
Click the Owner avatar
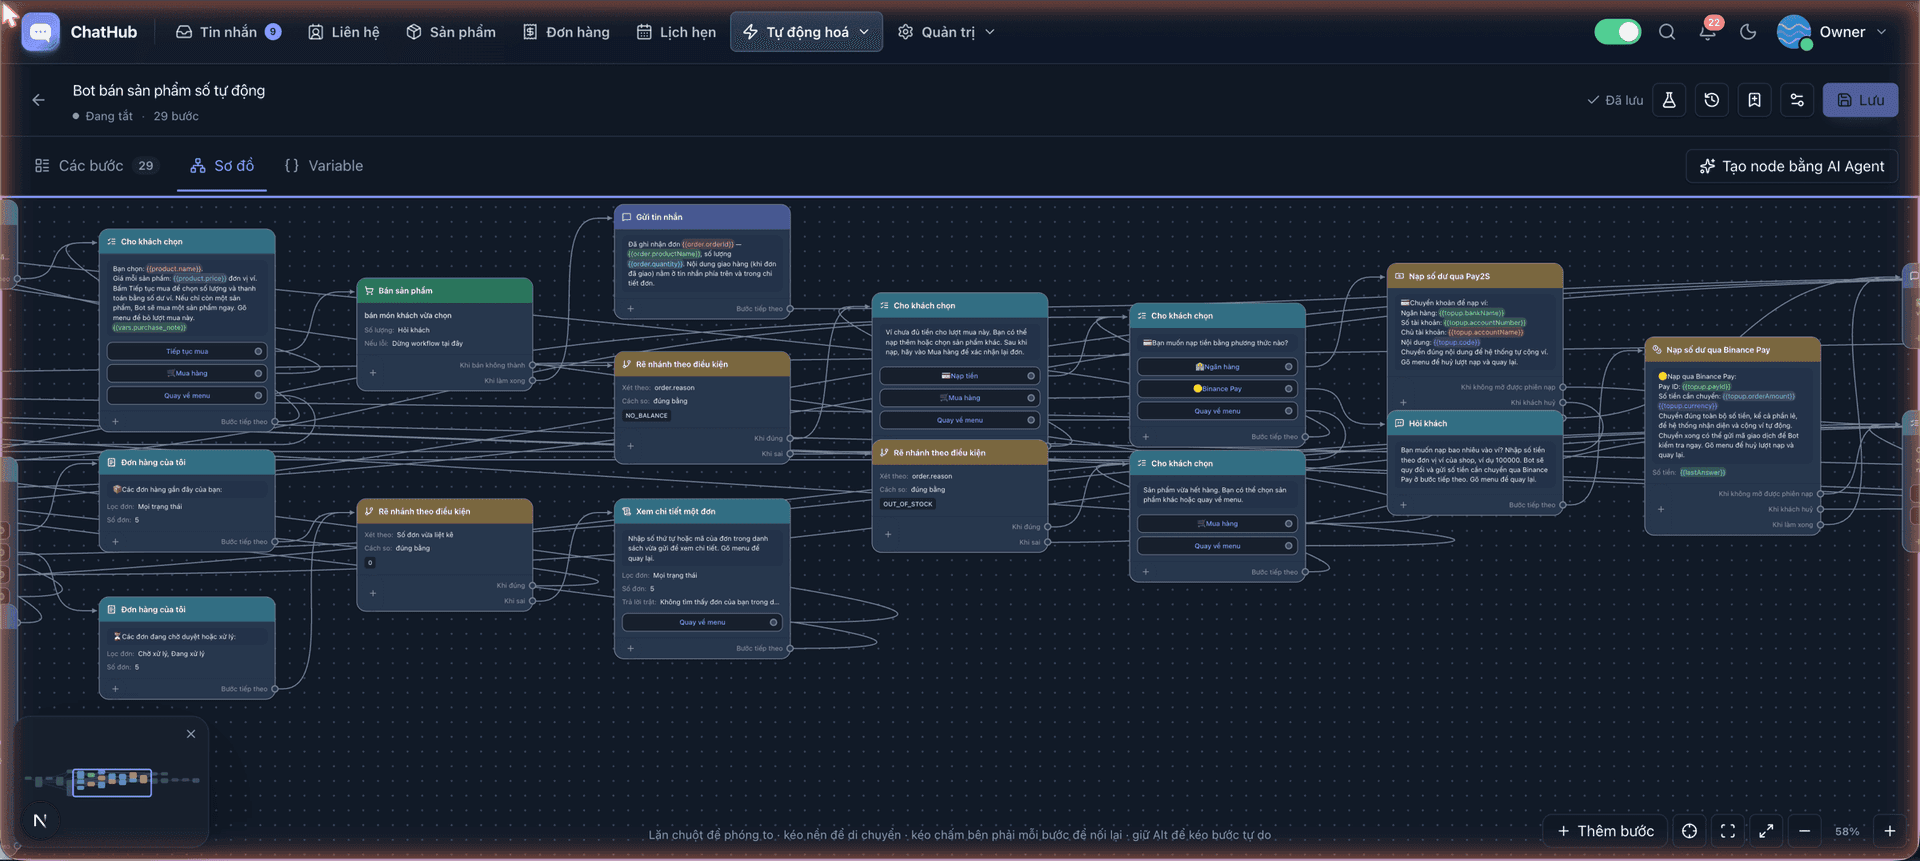pyautogui.click(x=1794, y=32)
